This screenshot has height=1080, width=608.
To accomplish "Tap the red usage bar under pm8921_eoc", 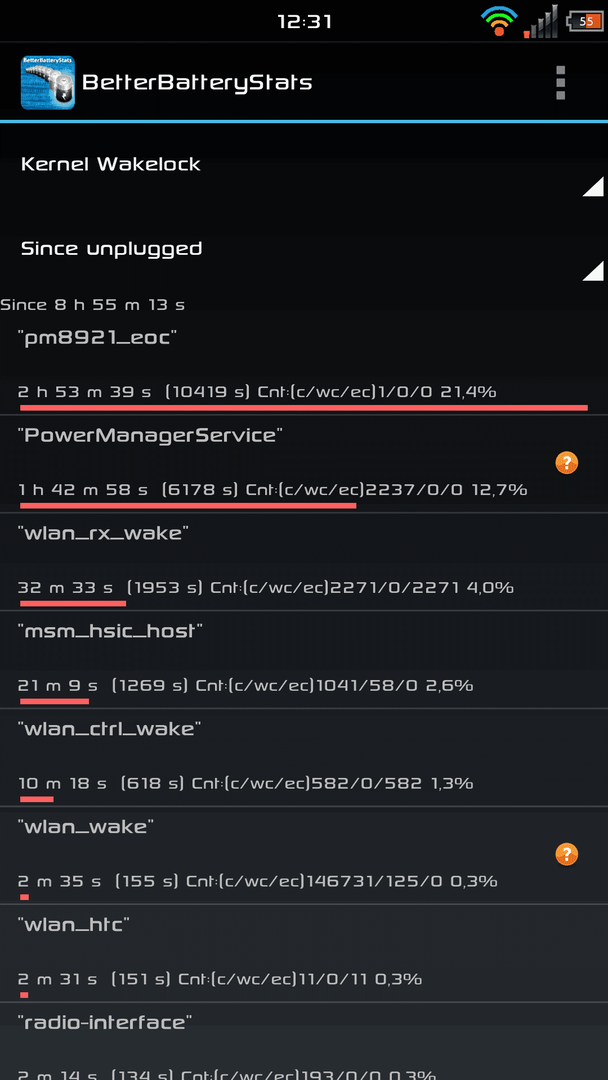I will (x=304, y=408).
